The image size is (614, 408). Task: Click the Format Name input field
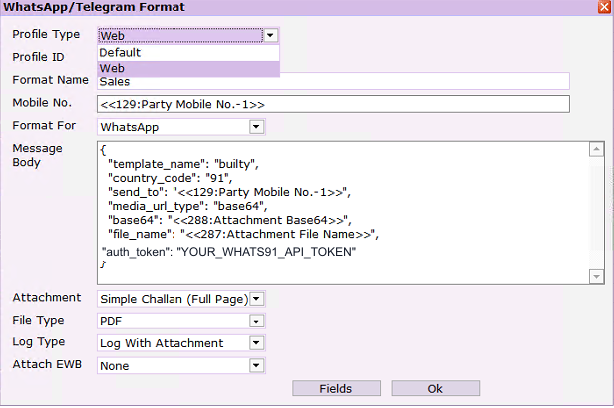[x=333, y=81]
